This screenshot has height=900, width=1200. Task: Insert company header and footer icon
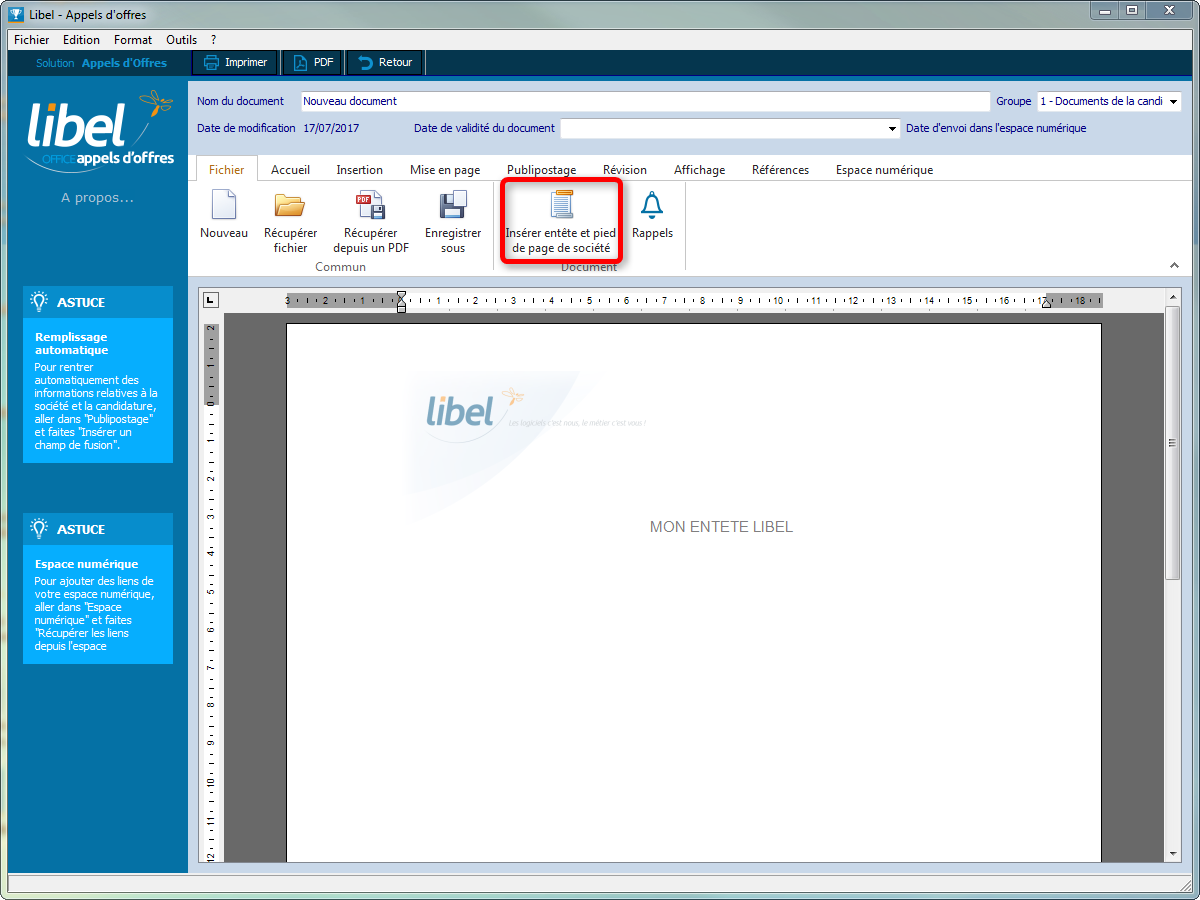561,204
